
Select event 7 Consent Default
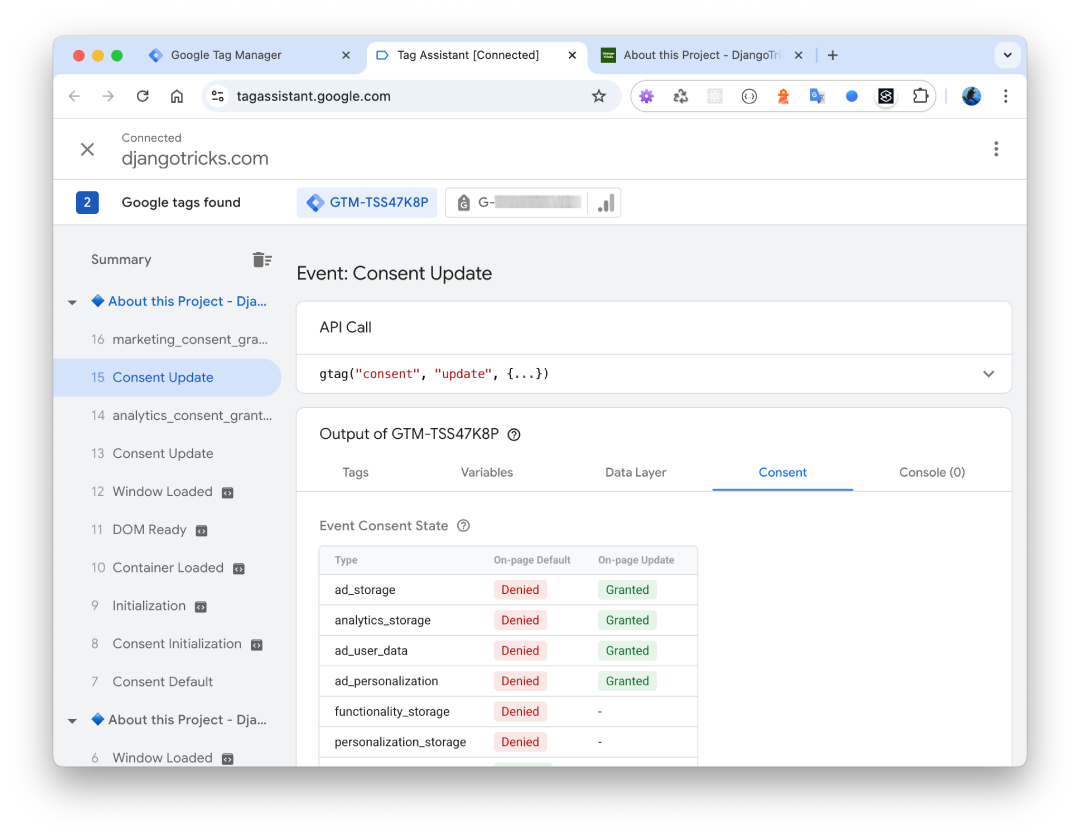coord(167,682)
